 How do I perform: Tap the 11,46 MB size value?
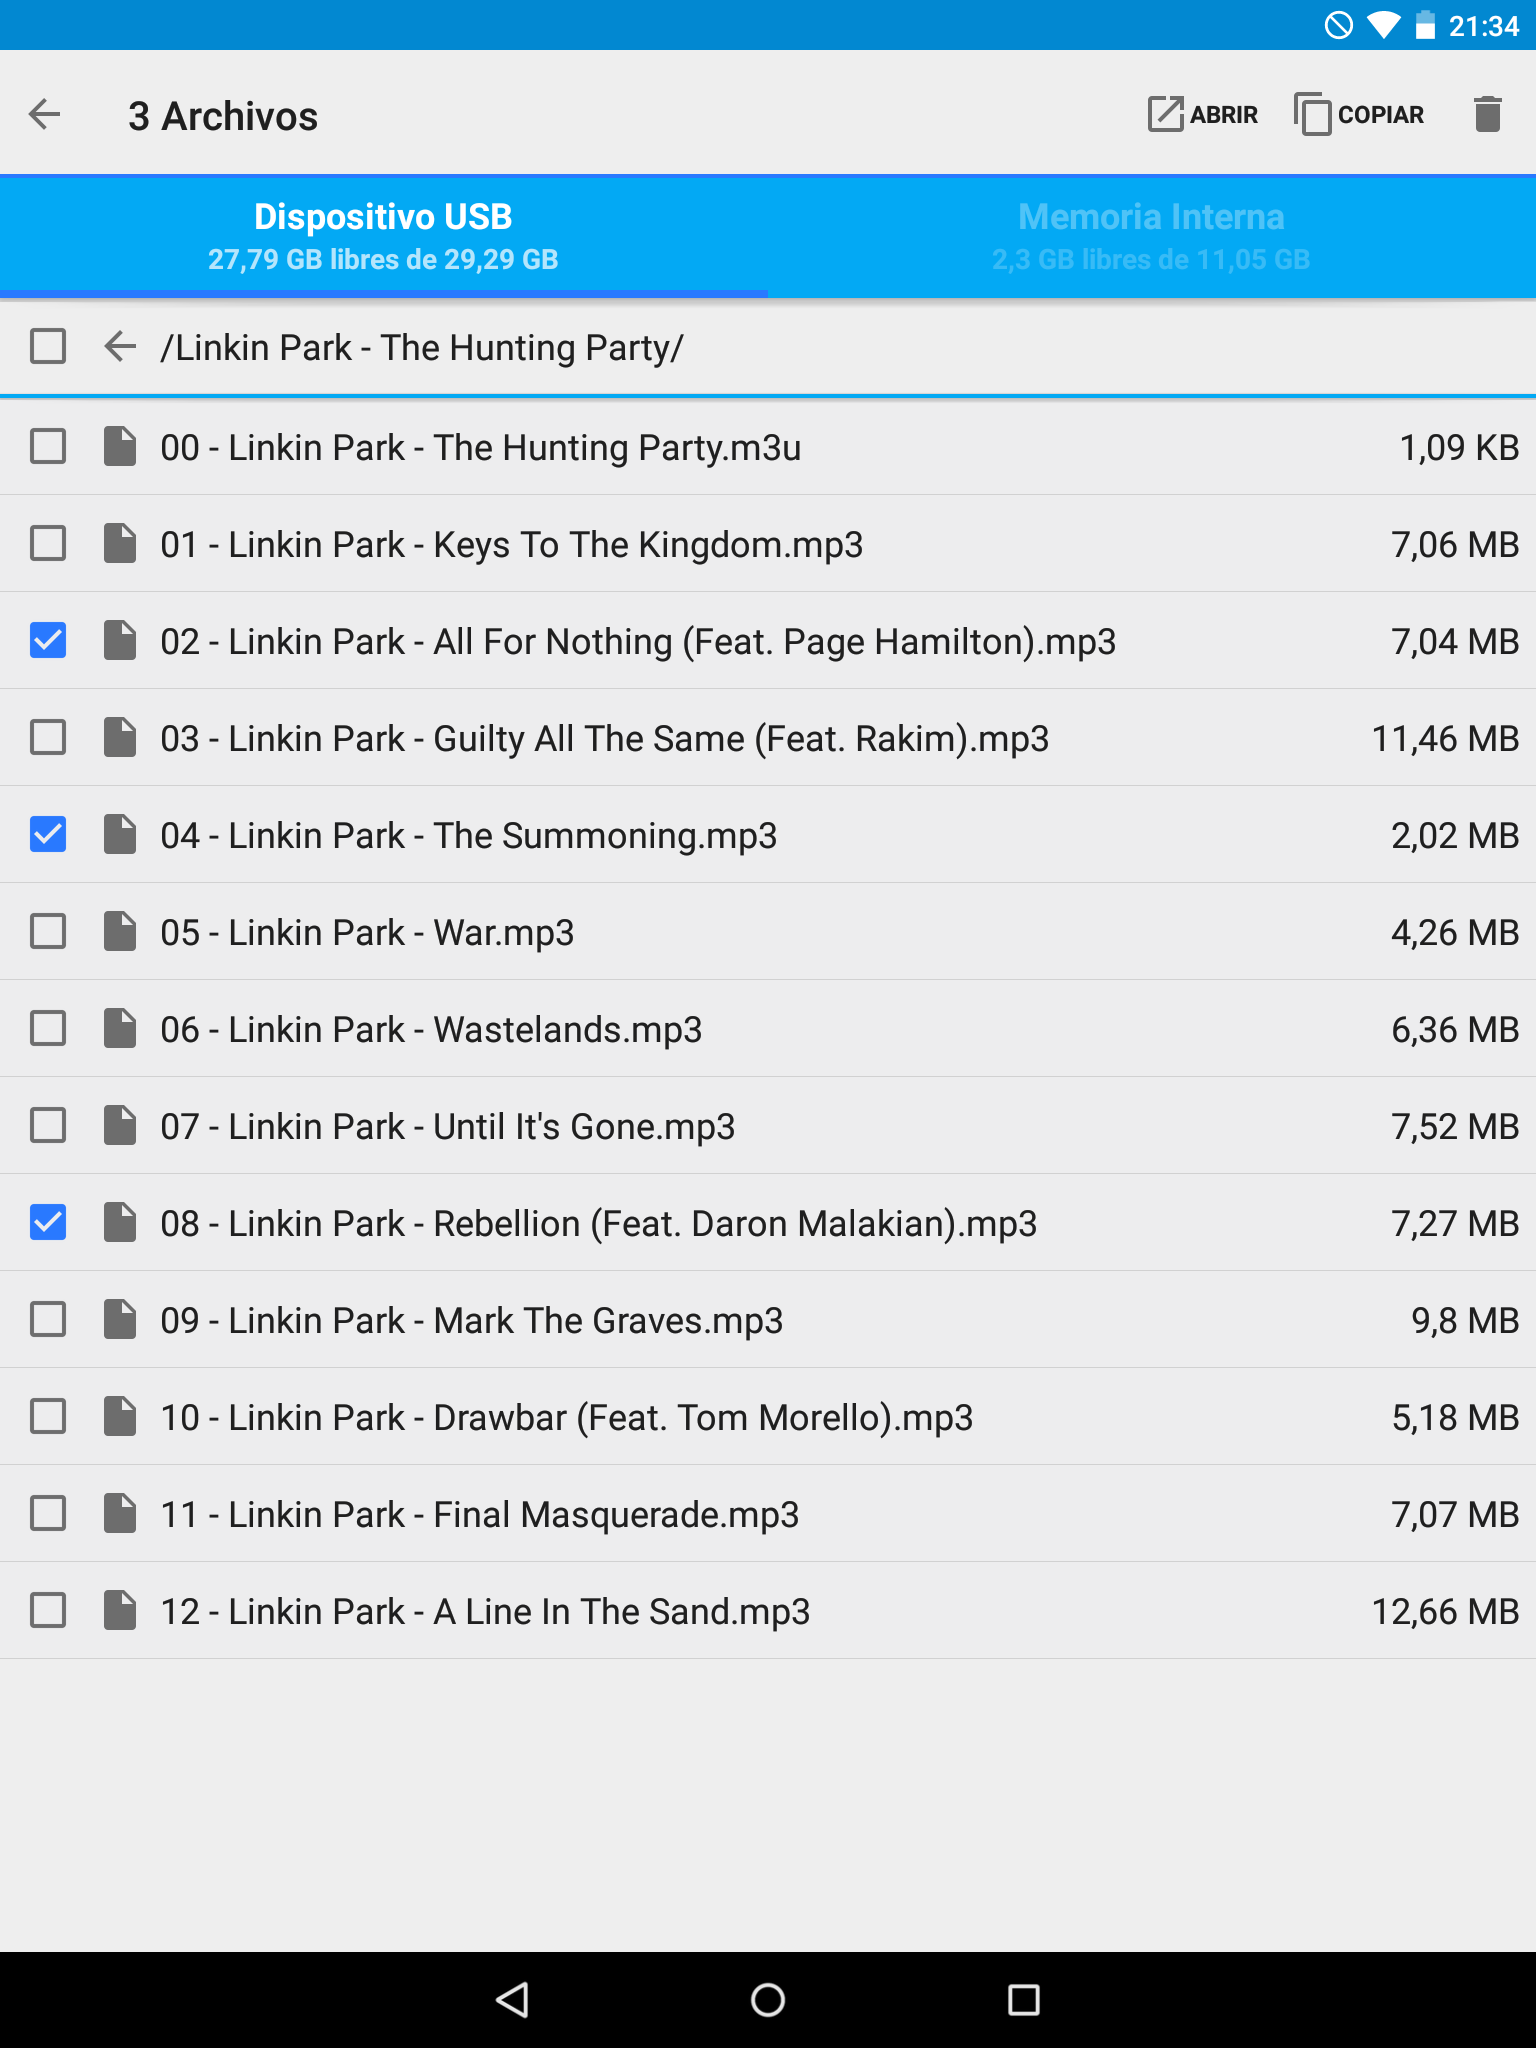tap(1445, 739)
